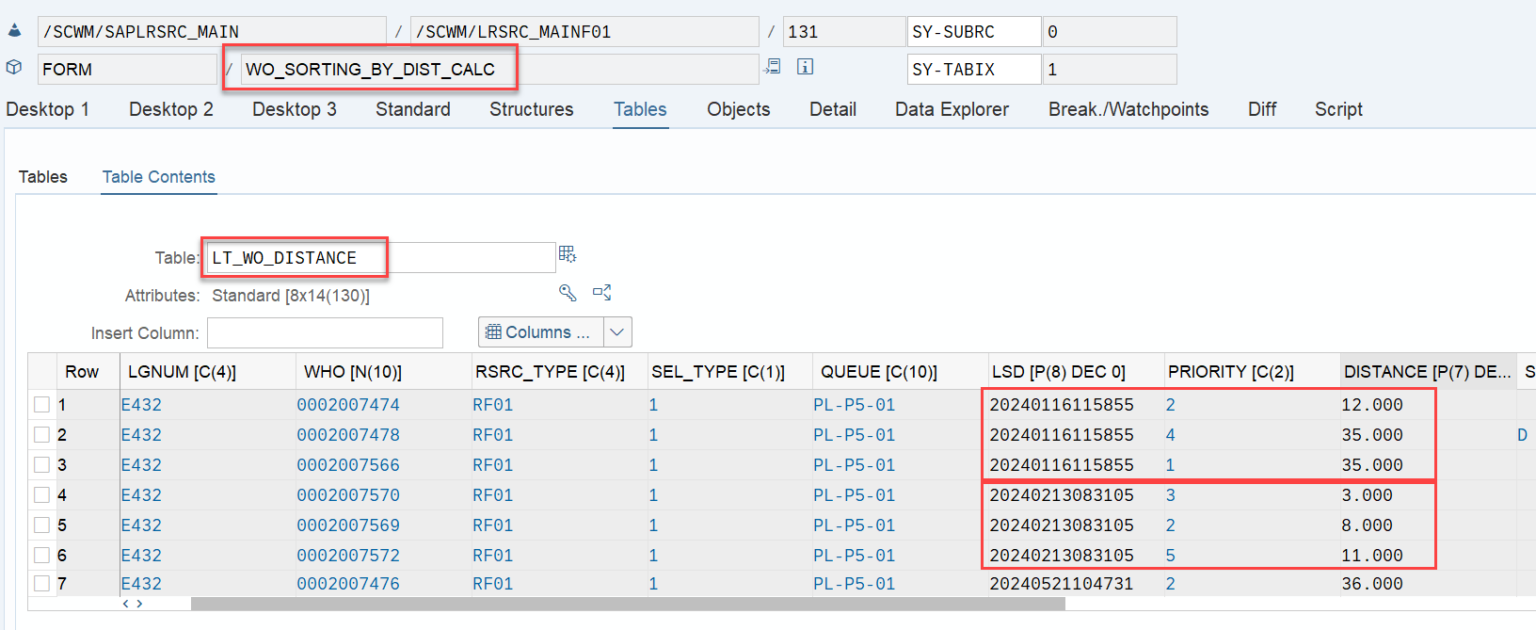Open the Script tab
Viewport: 1536px width, 630px height.
pos(1339,109)
